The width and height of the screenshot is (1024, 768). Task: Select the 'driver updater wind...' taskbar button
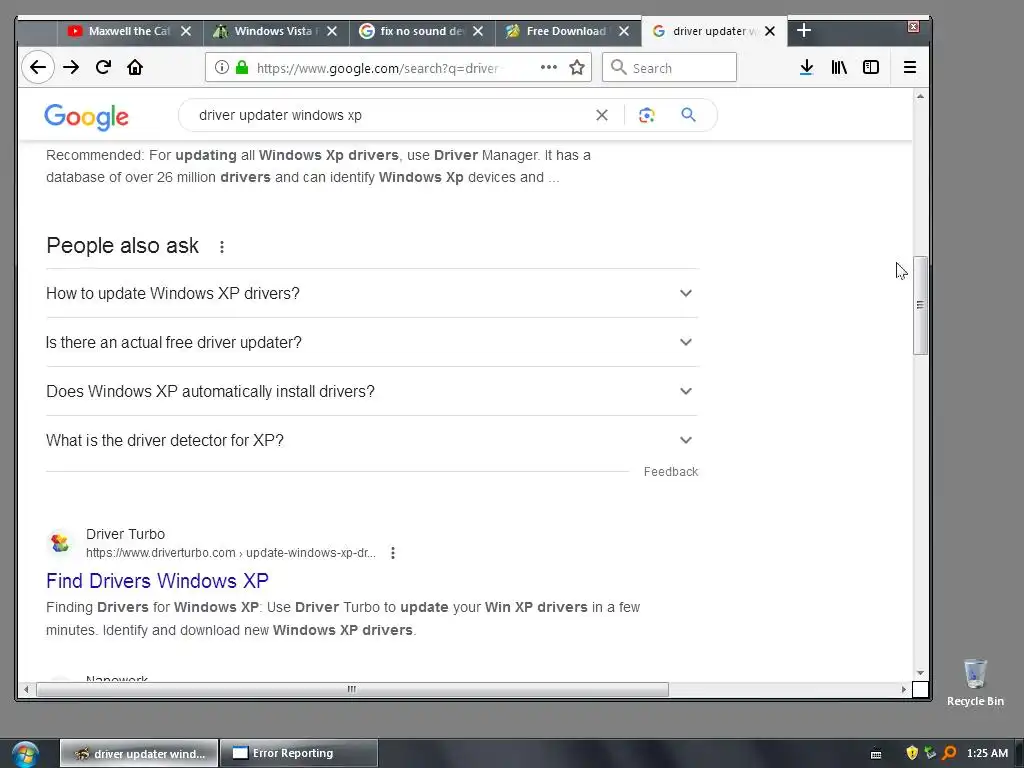click(140, 754)
